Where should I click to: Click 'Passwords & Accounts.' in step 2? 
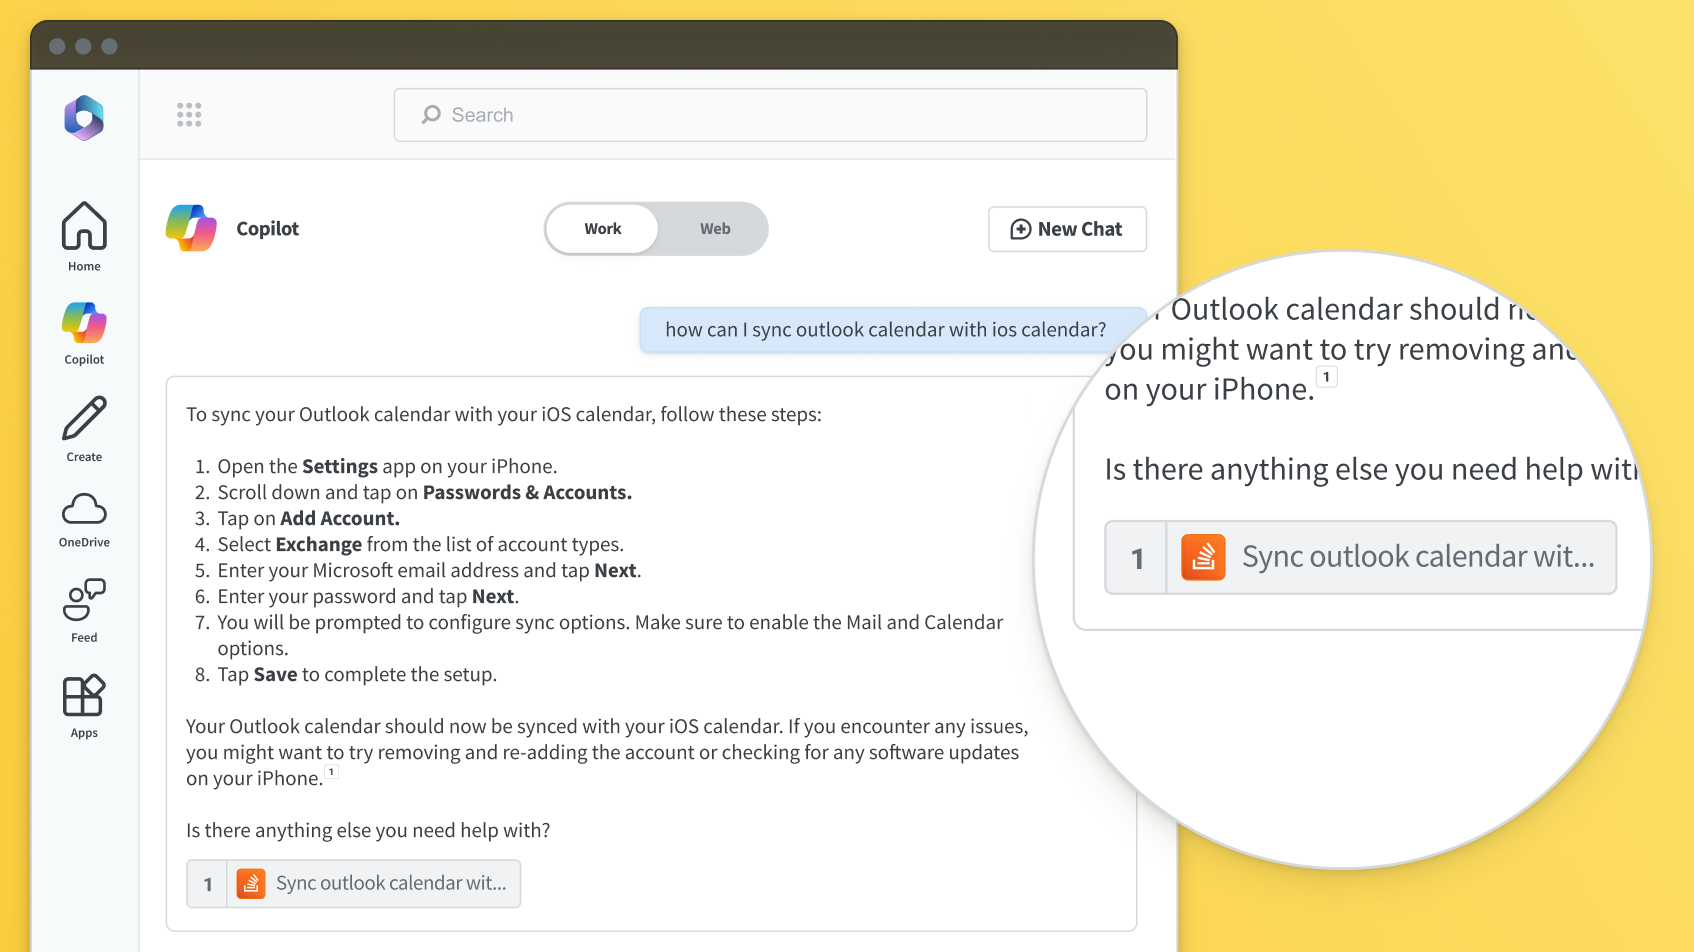point(527,493)
